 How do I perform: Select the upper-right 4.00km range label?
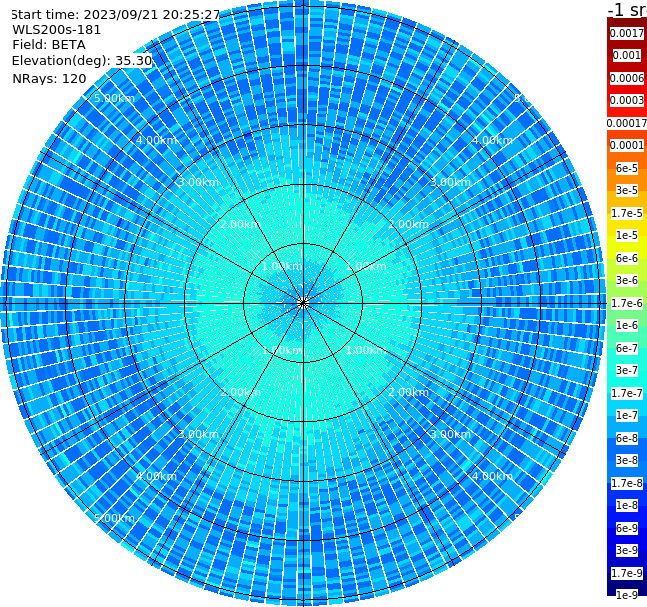[x=492, y=140]
